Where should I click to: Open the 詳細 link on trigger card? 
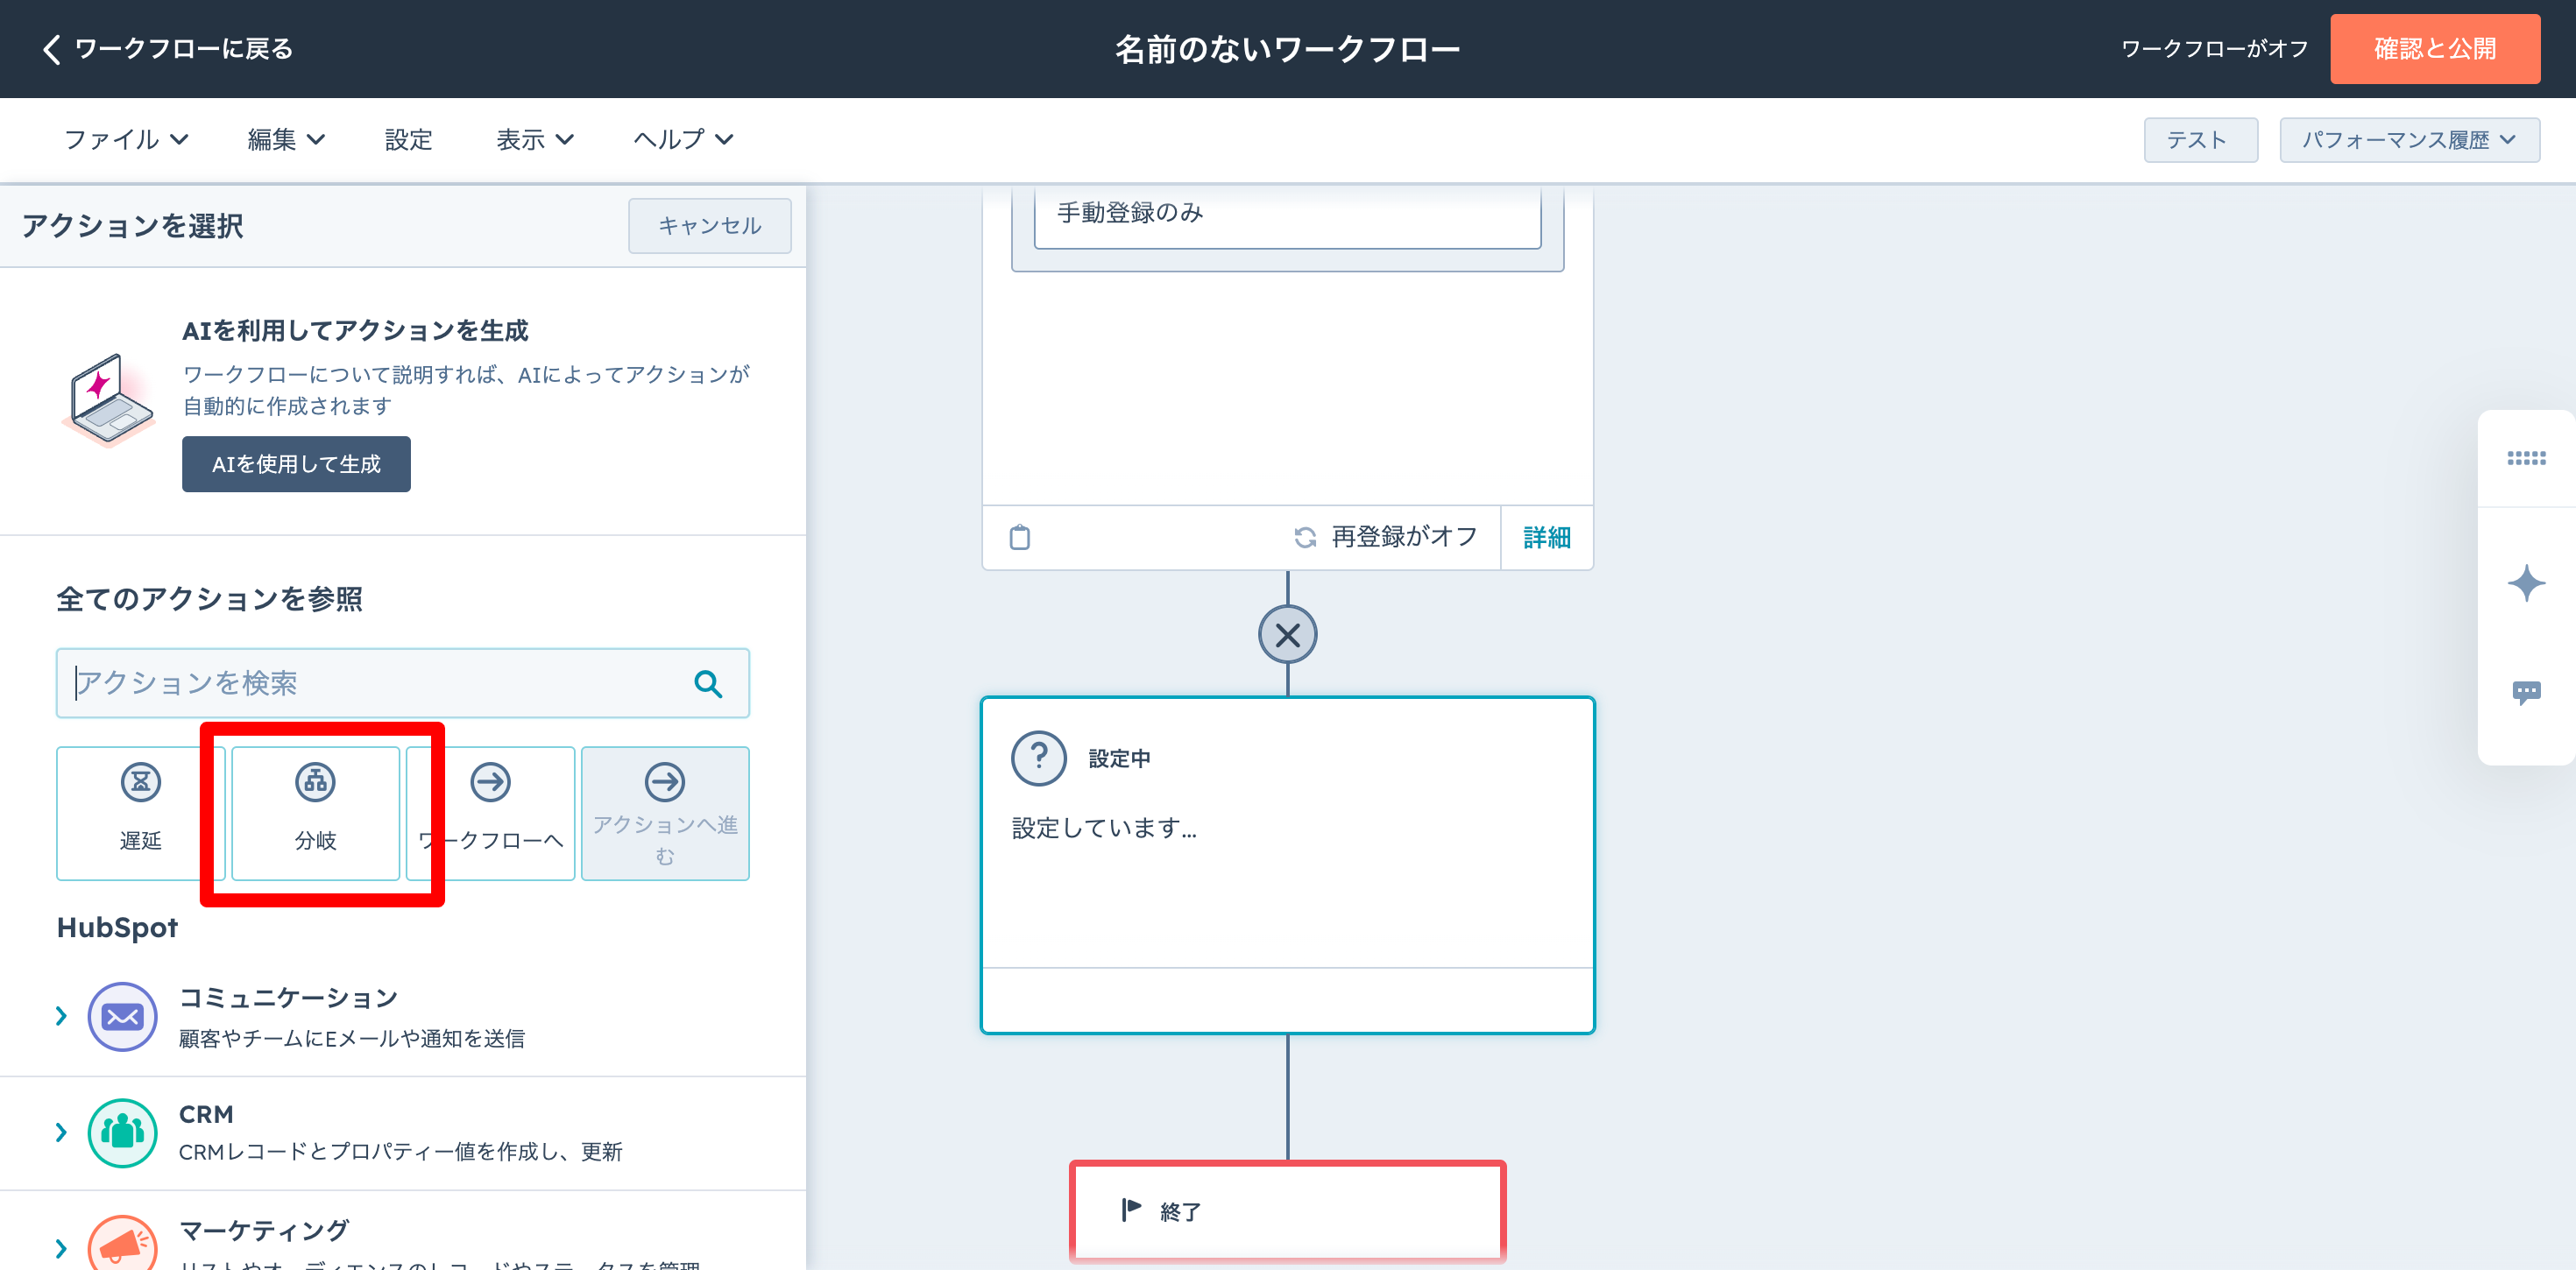tap(1546, 537)
